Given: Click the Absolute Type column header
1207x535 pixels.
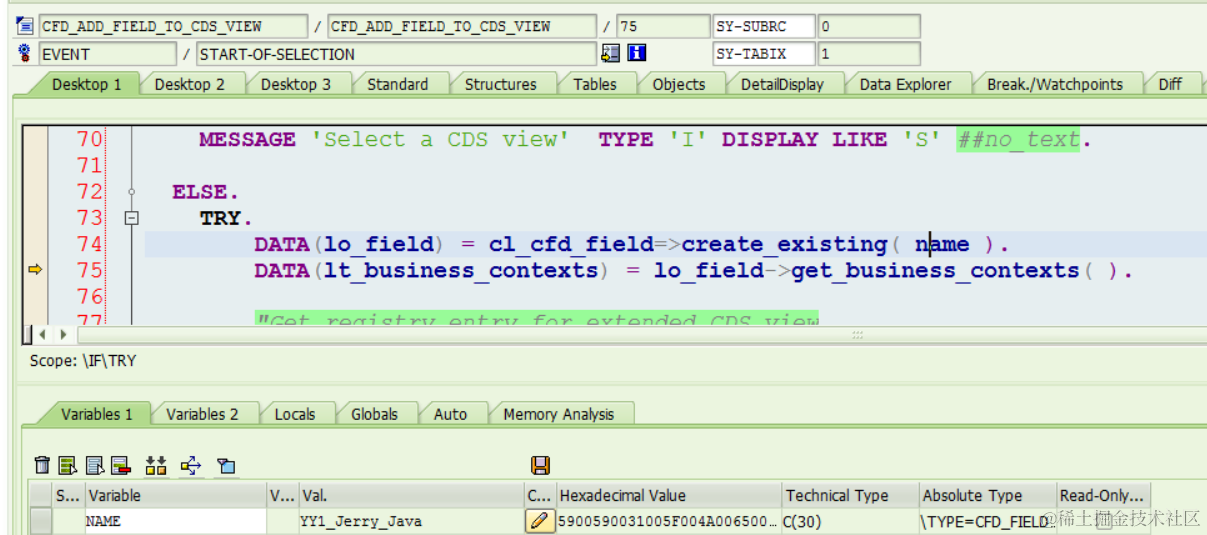Looking at the screenshot, I should pyautogui.click(x=987, y=495).
